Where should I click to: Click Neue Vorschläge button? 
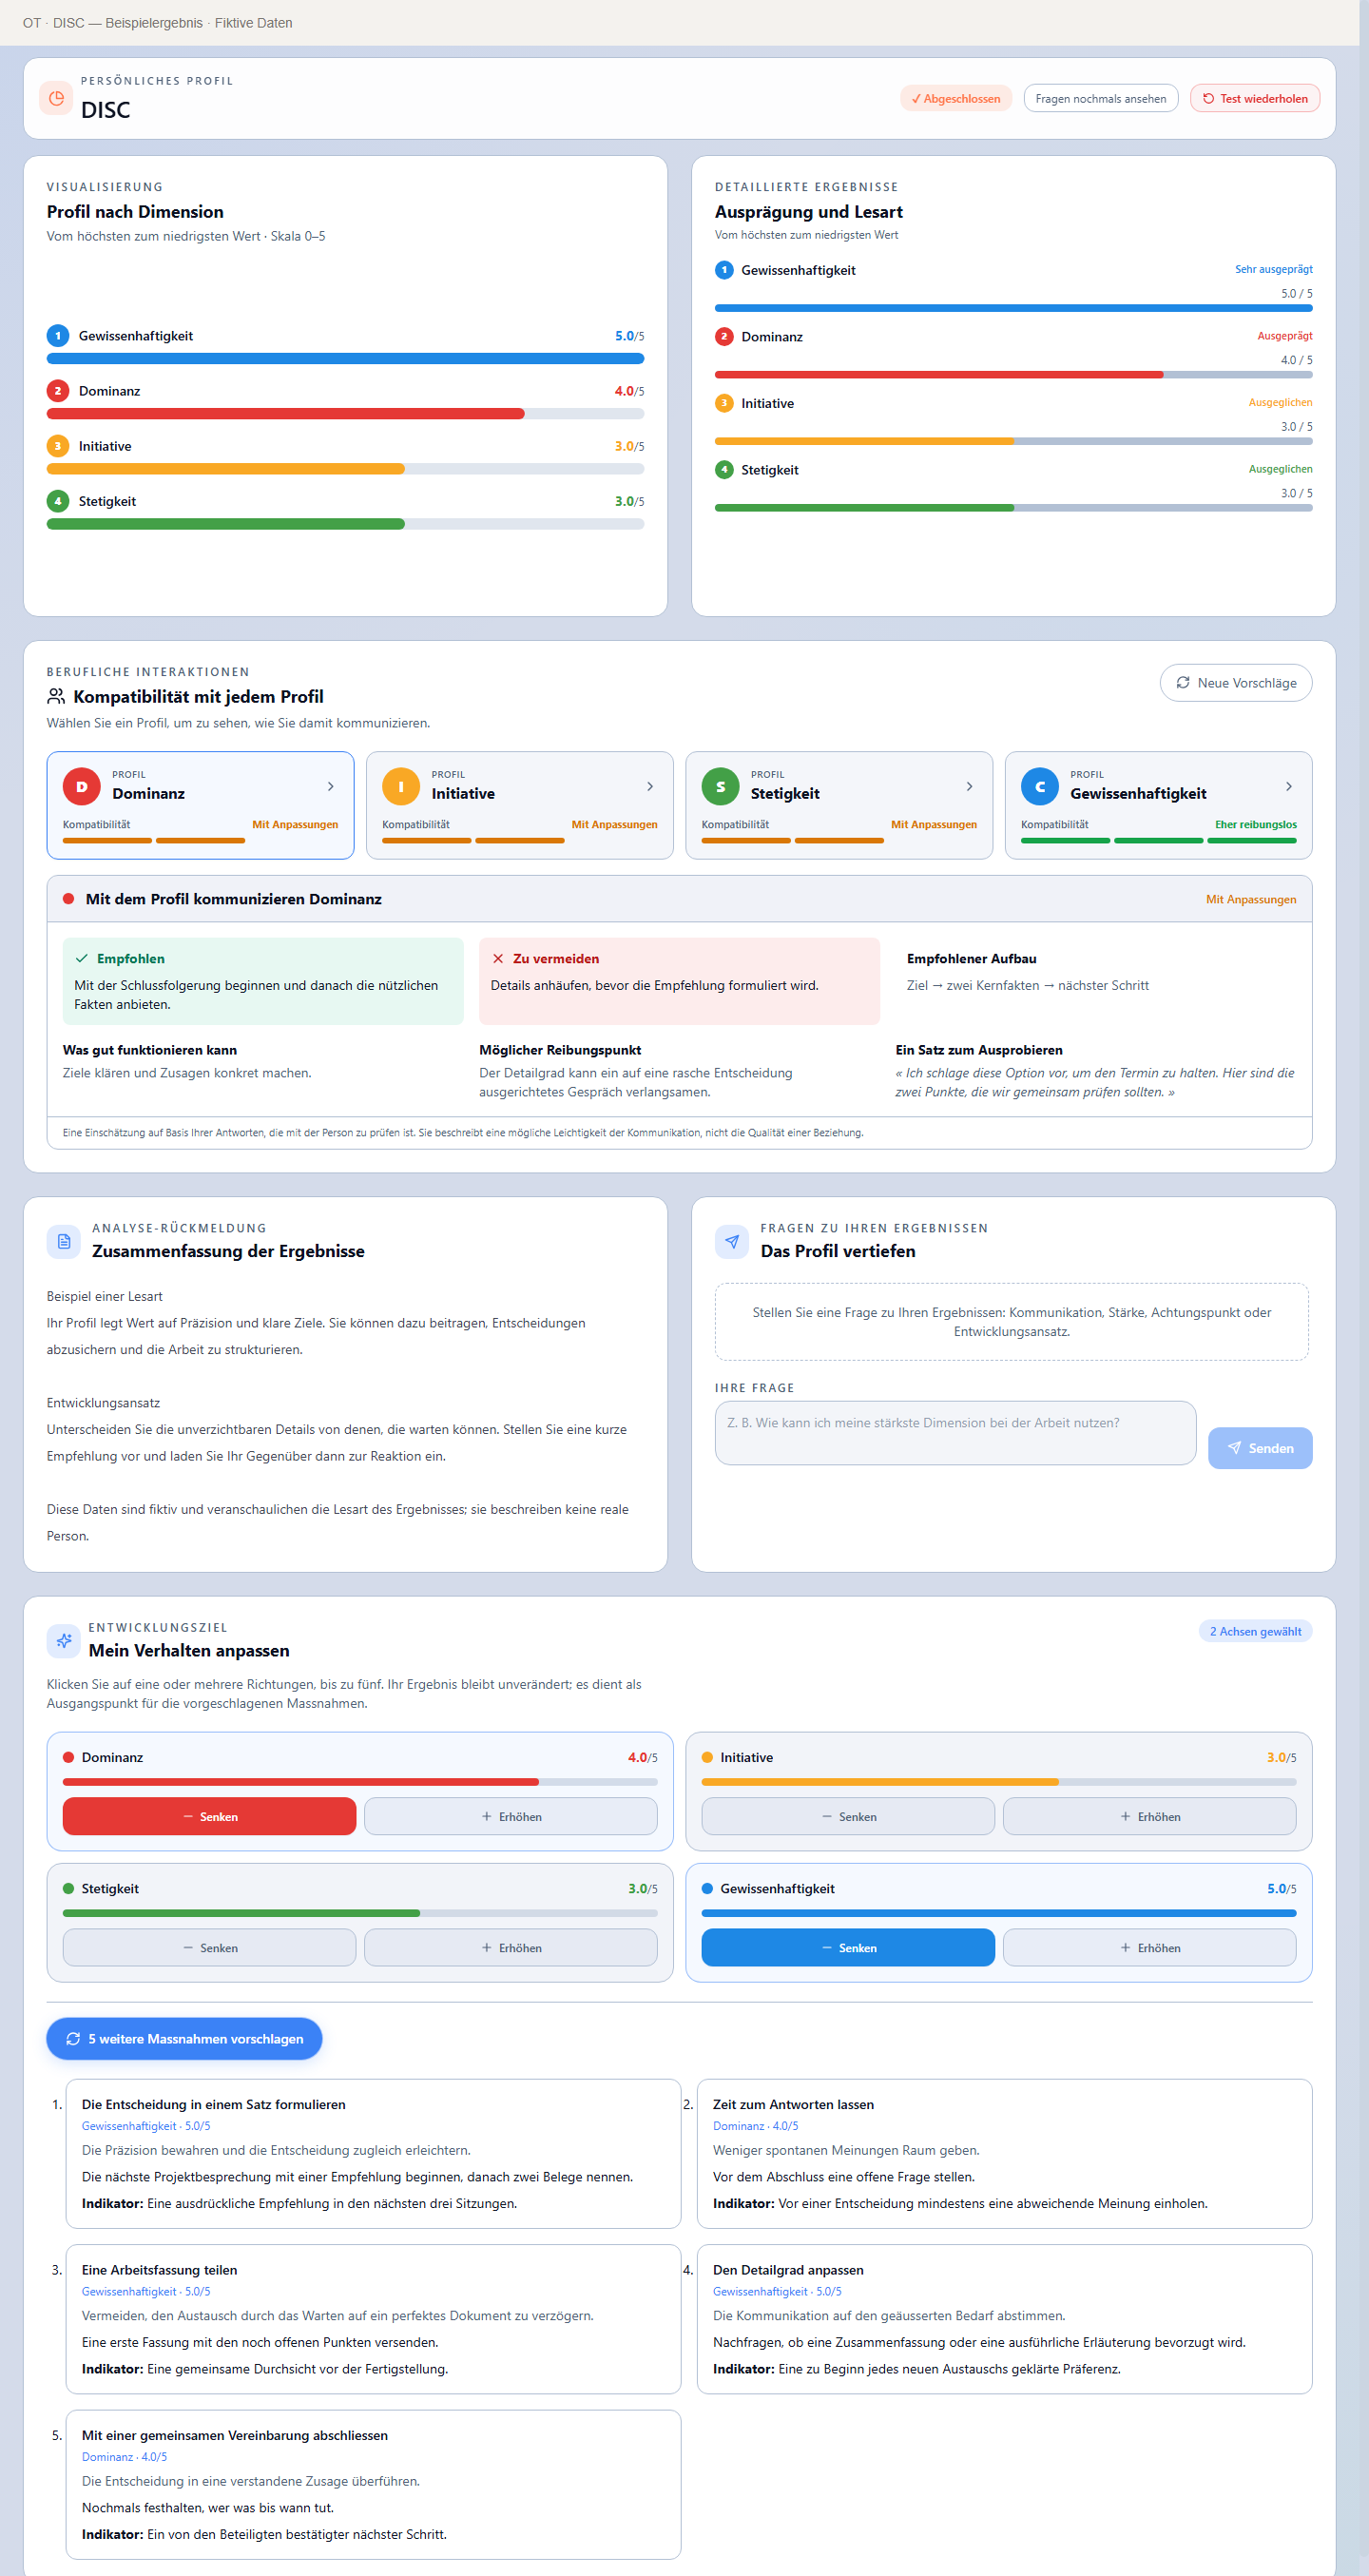[x=1236, y=682]
